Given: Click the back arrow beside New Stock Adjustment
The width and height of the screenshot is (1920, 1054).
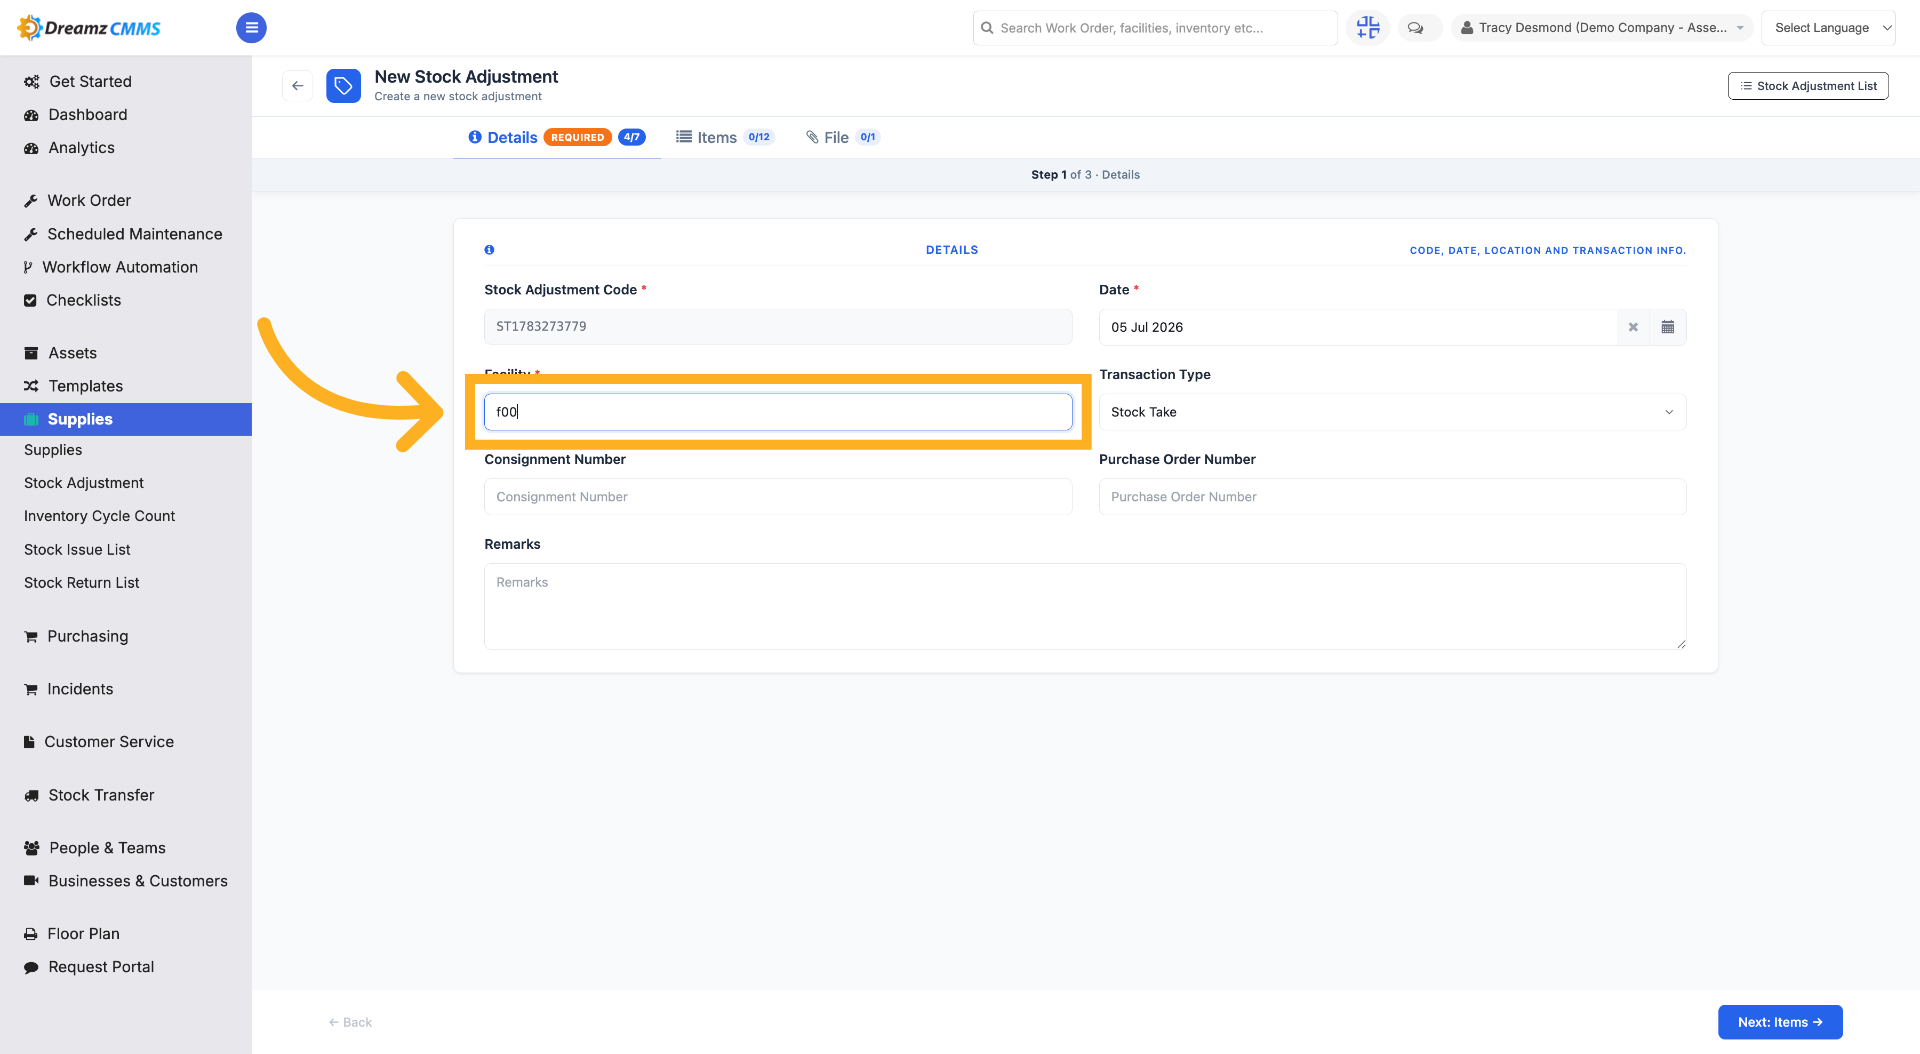Looking at the screenshot, I should [297, 86].
